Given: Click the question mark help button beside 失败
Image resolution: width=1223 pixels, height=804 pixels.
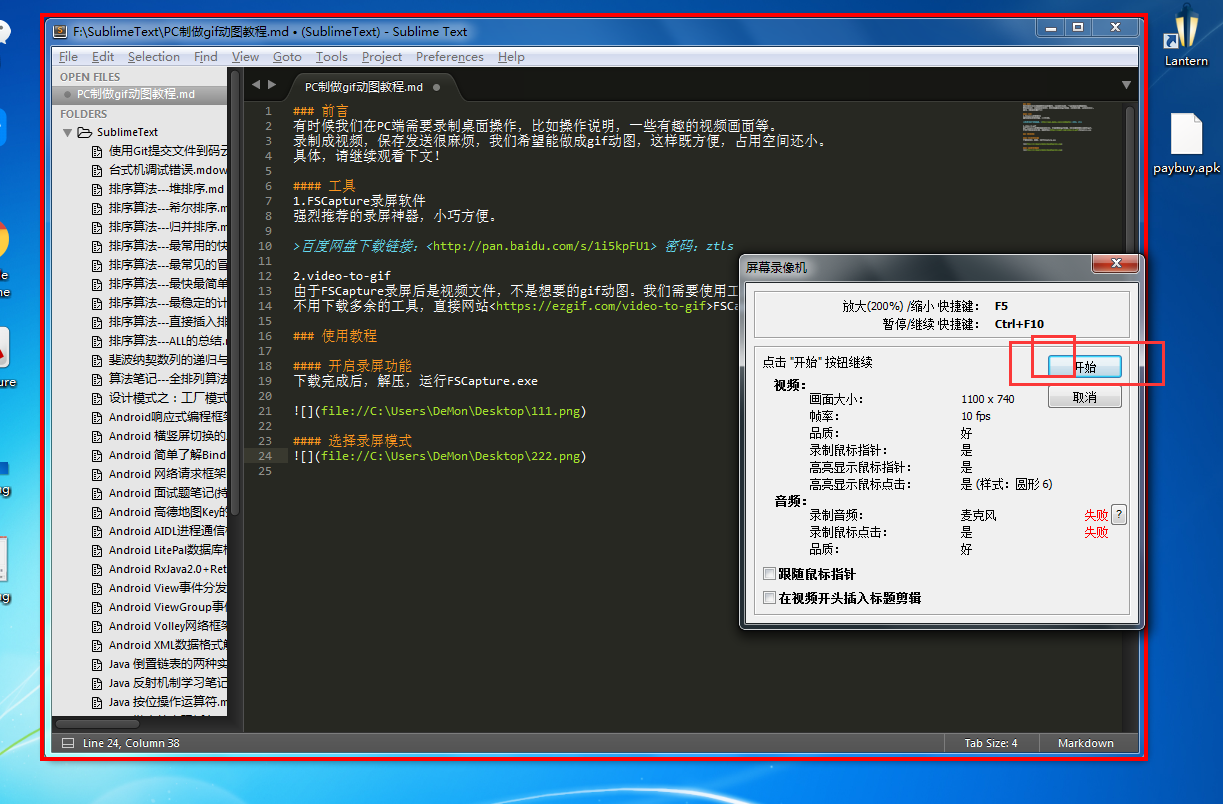Looking at the screenshot, I should tap(1119, 515).
